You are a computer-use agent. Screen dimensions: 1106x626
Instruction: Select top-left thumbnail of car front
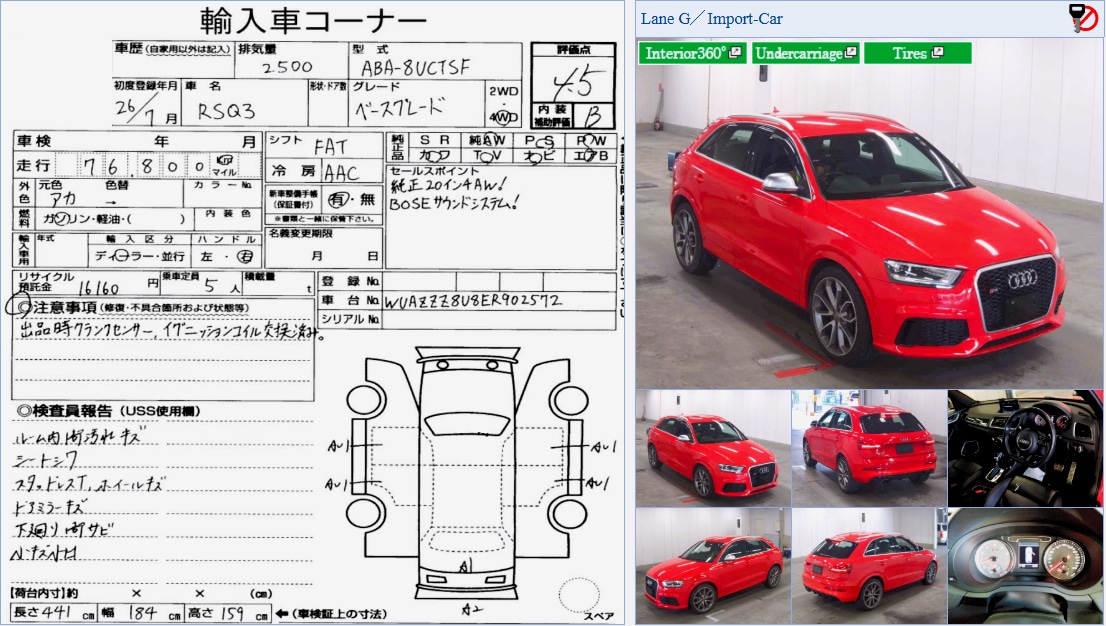coord(712,447)
